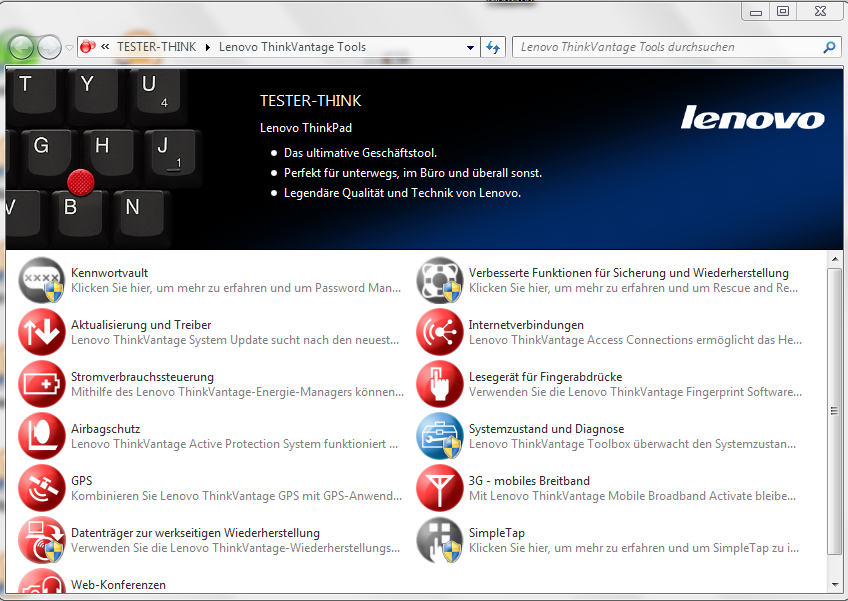
Task: Click the TESTER-THINK banner heading
Action: pyautogui.click(x=310, y=101)
